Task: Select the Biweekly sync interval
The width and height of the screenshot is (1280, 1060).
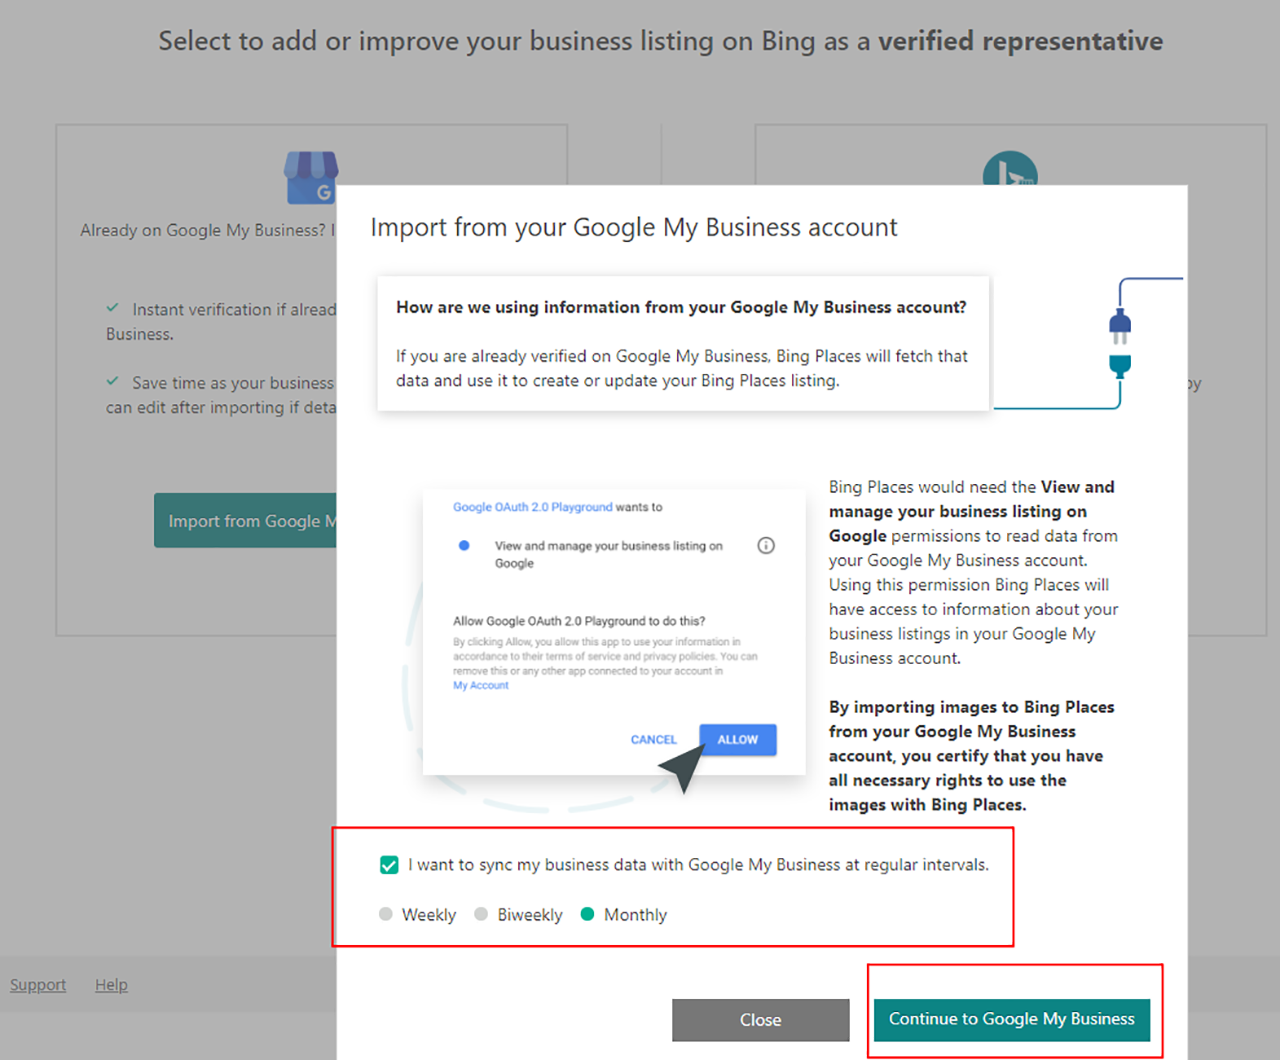Action: pyautogui.click(x=481, y=914)
